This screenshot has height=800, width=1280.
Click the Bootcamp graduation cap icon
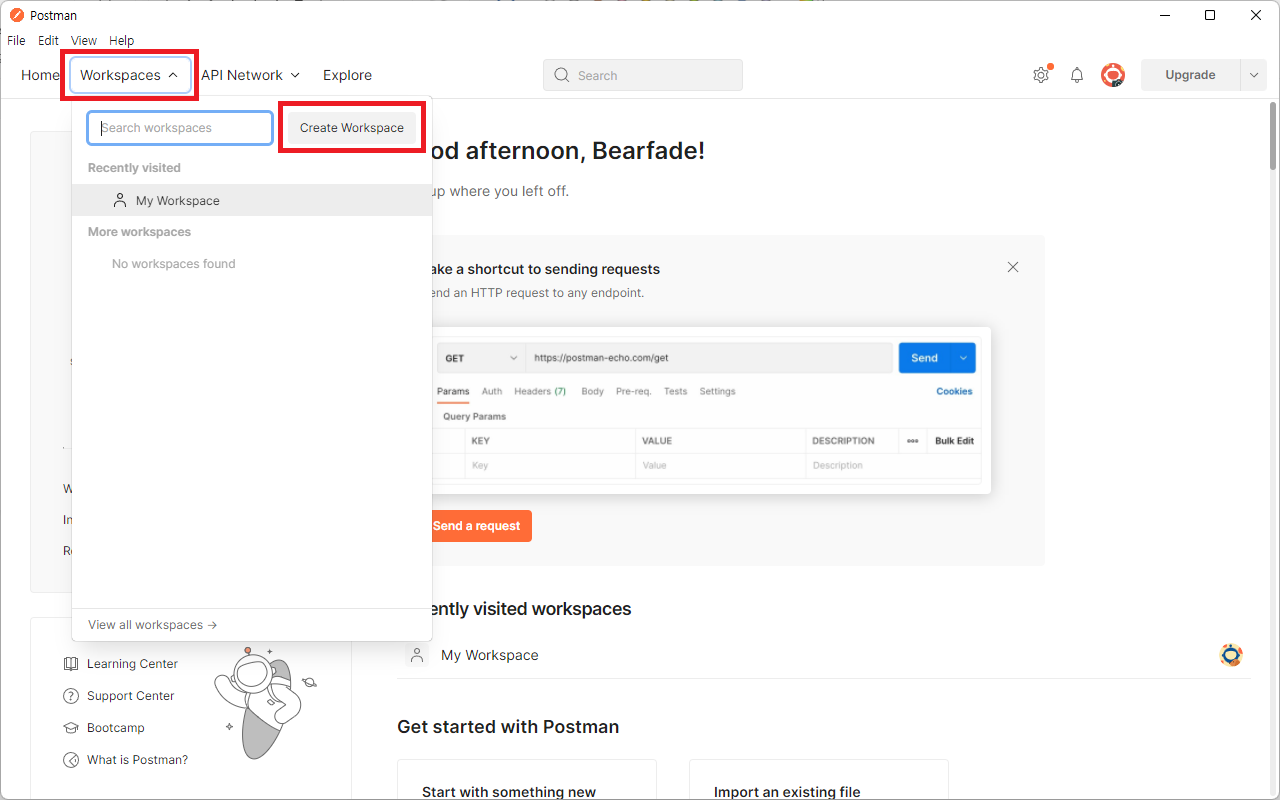click(71, 728)
